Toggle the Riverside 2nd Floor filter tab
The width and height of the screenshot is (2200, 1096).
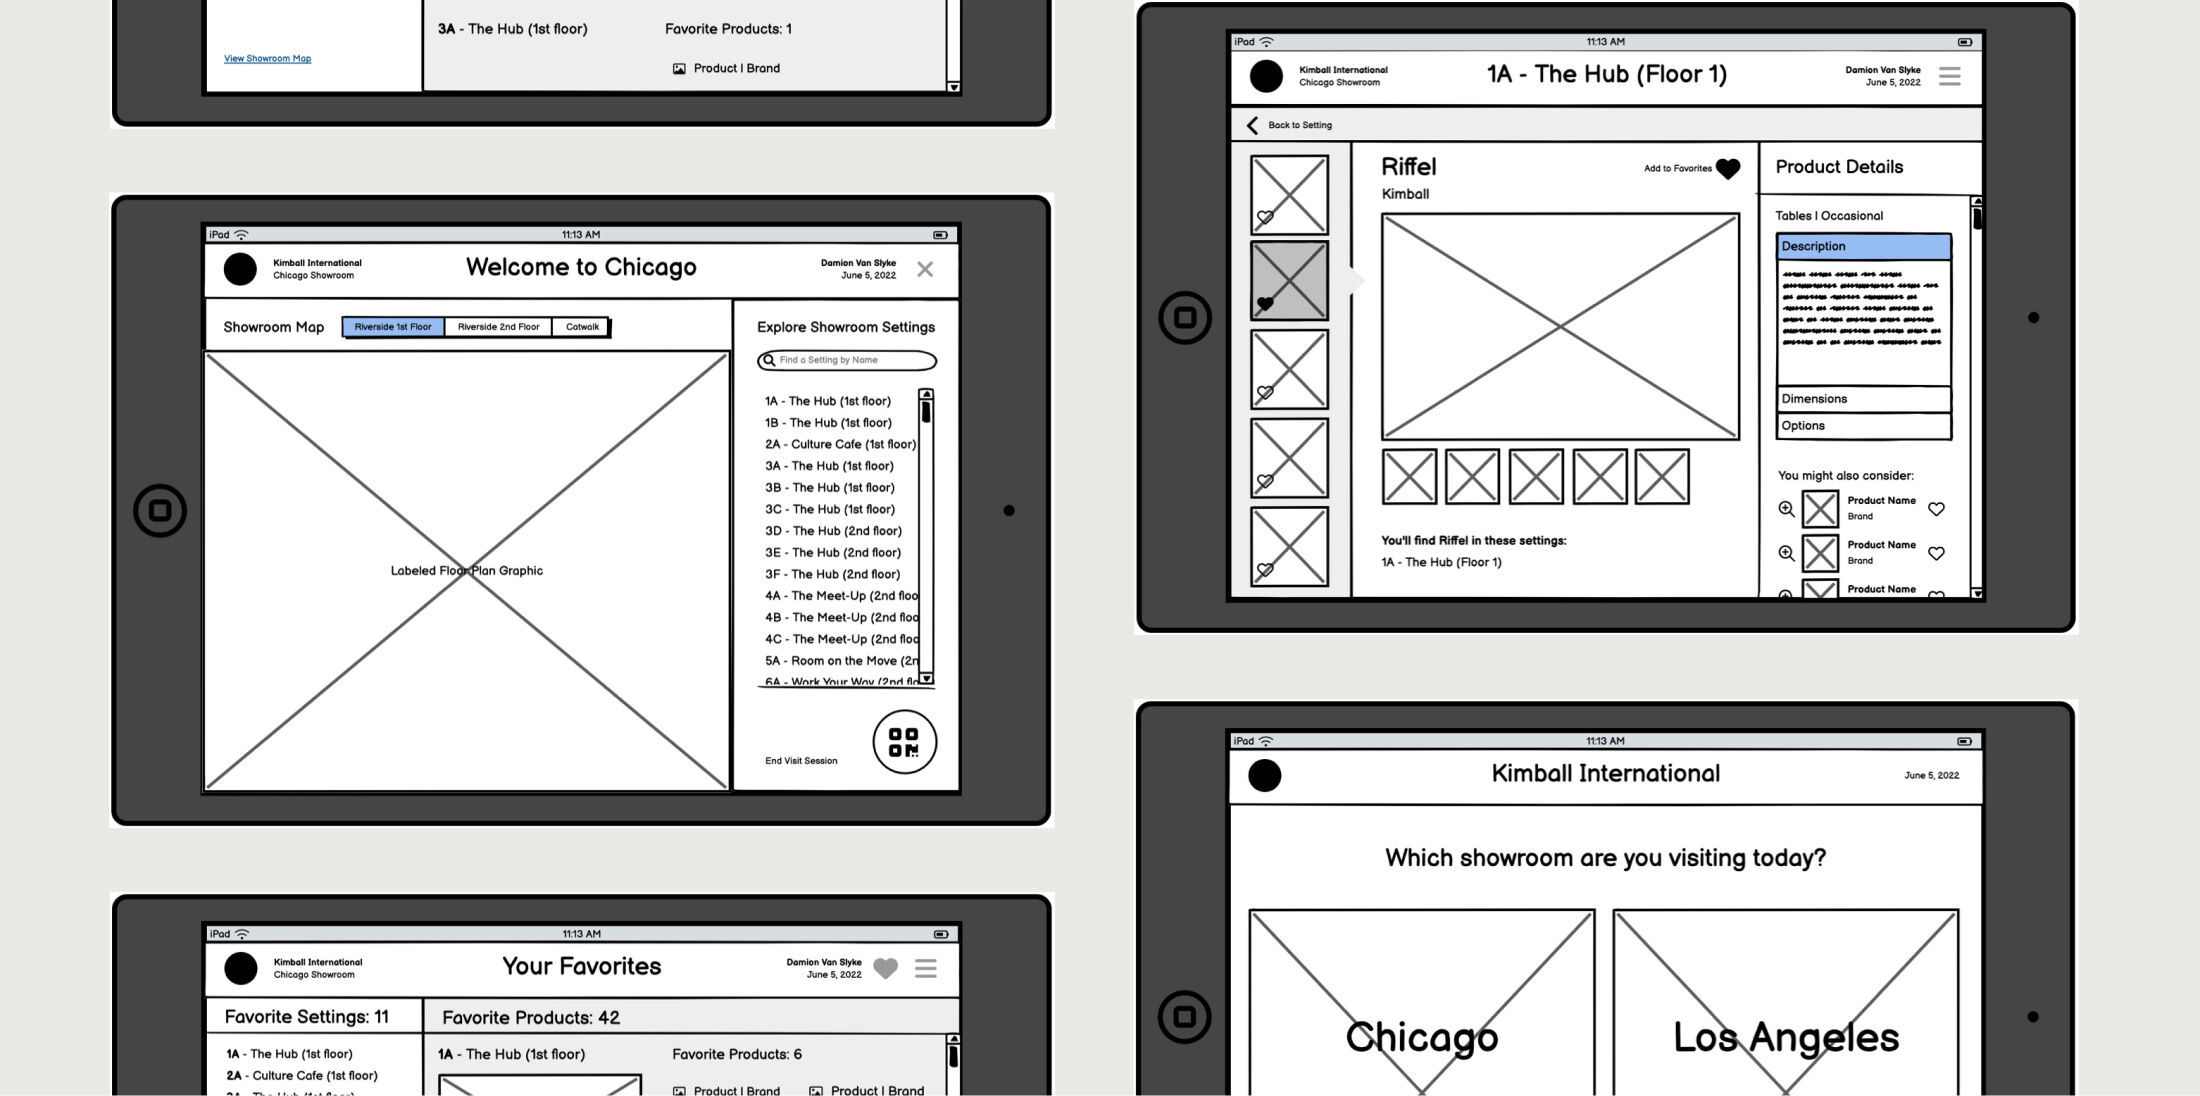(x=497, y=326)
